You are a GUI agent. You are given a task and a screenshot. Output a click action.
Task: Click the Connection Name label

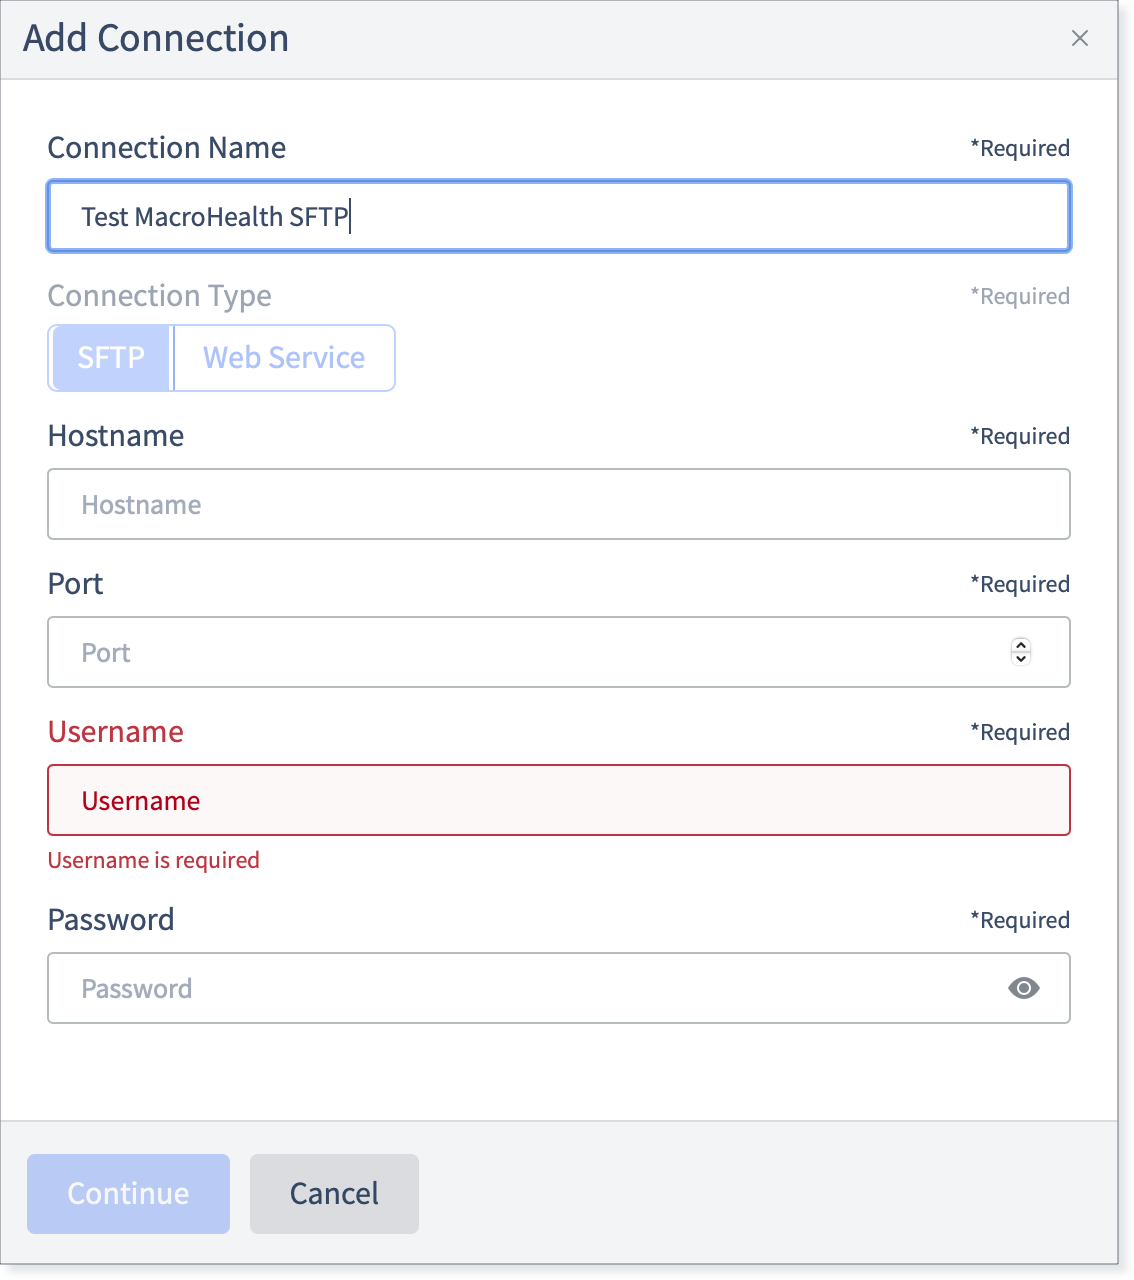167,148
